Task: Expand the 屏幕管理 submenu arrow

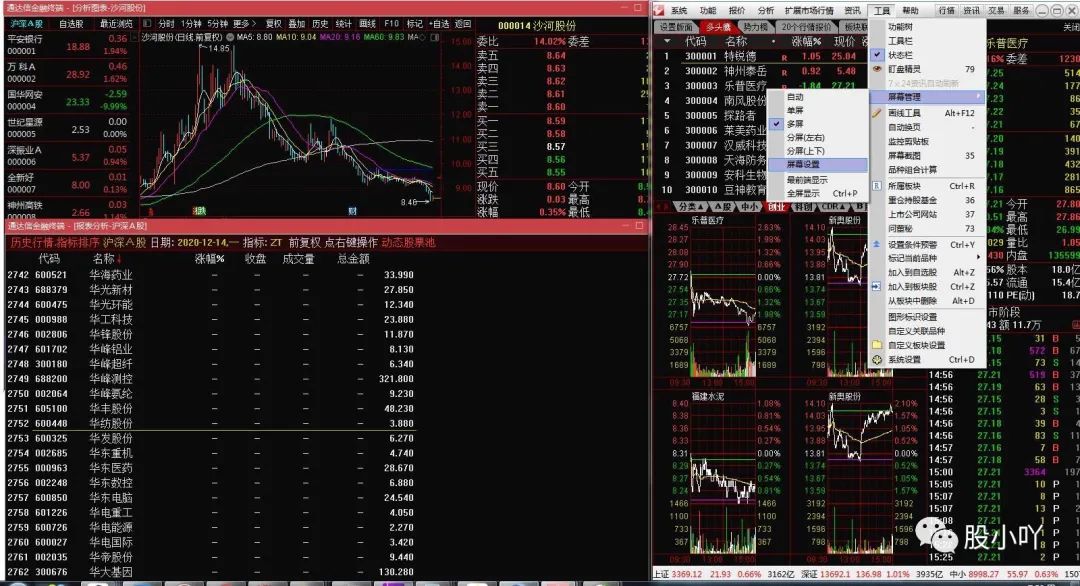Action: coord(977,97)
